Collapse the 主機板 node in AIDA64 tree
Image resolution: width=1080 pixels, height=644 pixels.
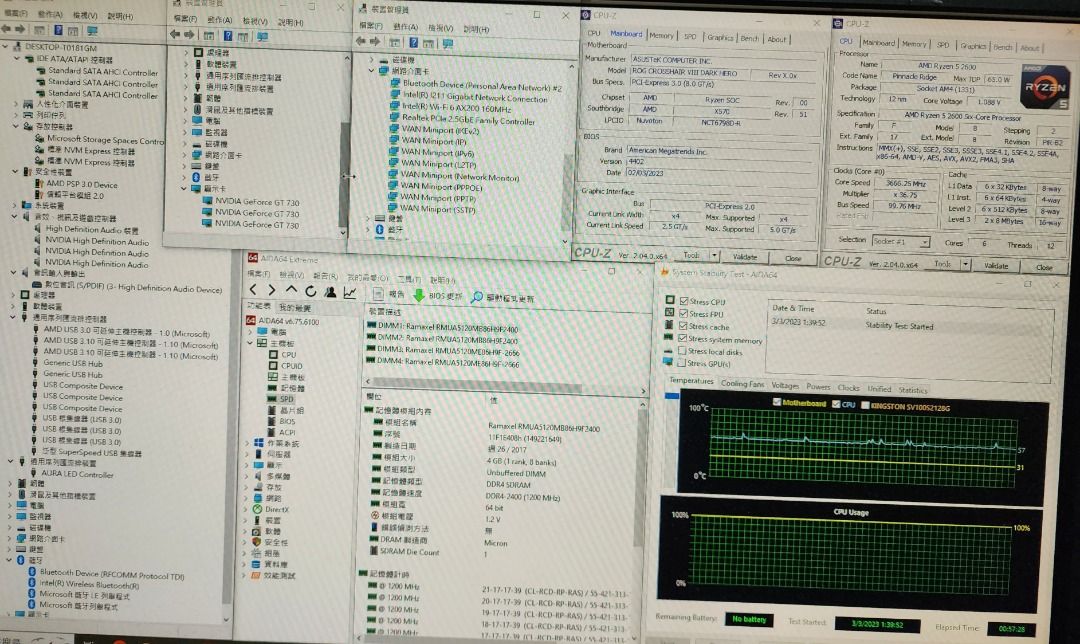coord(250,343)
